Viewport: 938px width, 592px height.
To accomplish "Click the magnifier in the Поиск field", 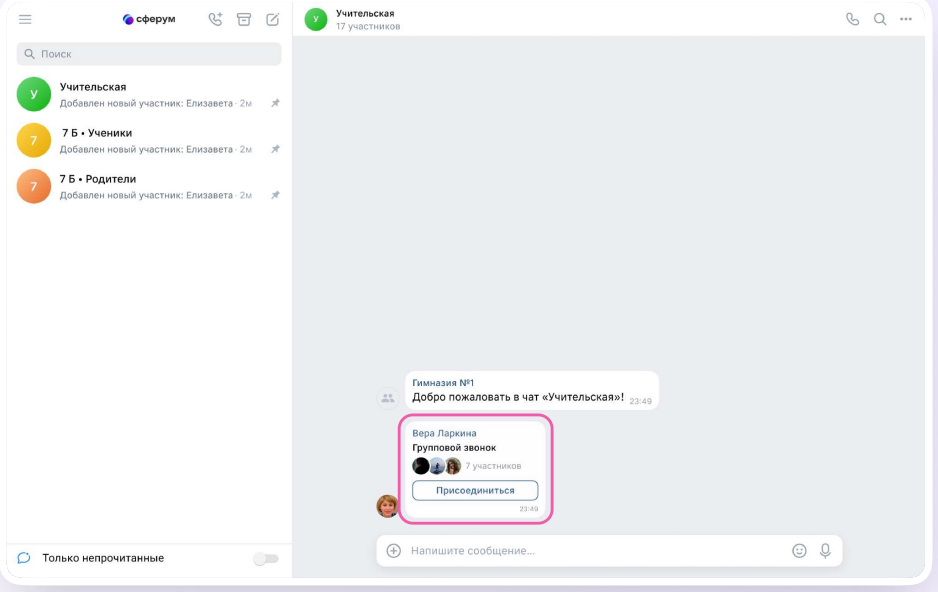I will pos(29,54).
